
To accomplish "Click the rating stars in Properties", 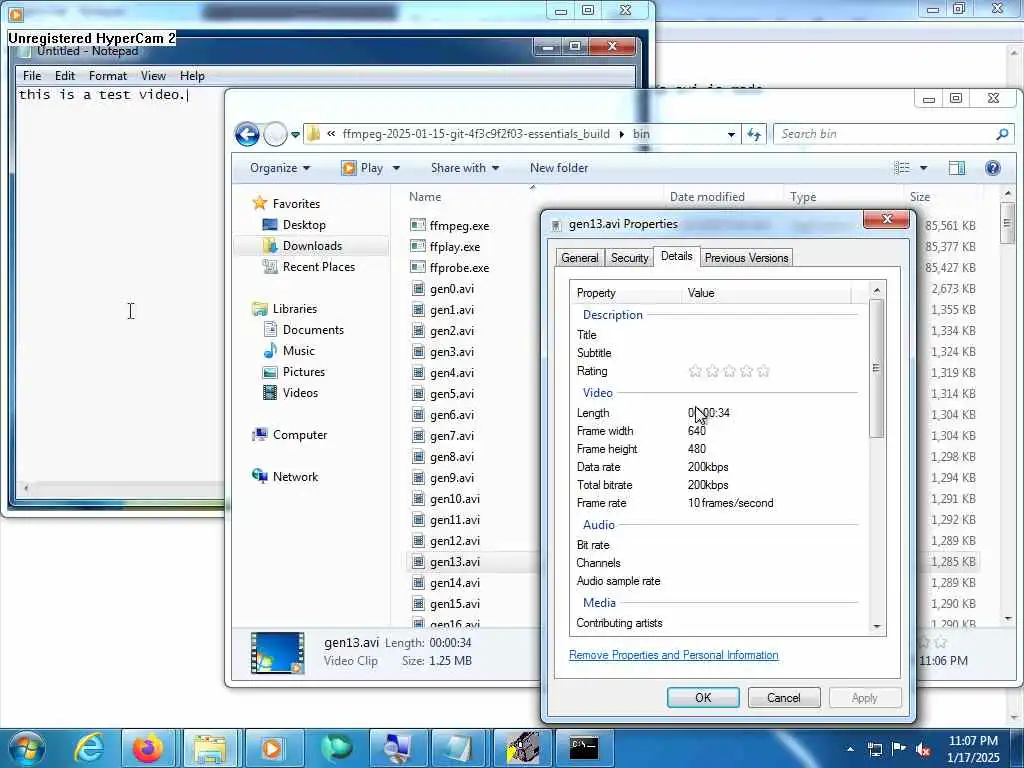I will coord(729,371).
